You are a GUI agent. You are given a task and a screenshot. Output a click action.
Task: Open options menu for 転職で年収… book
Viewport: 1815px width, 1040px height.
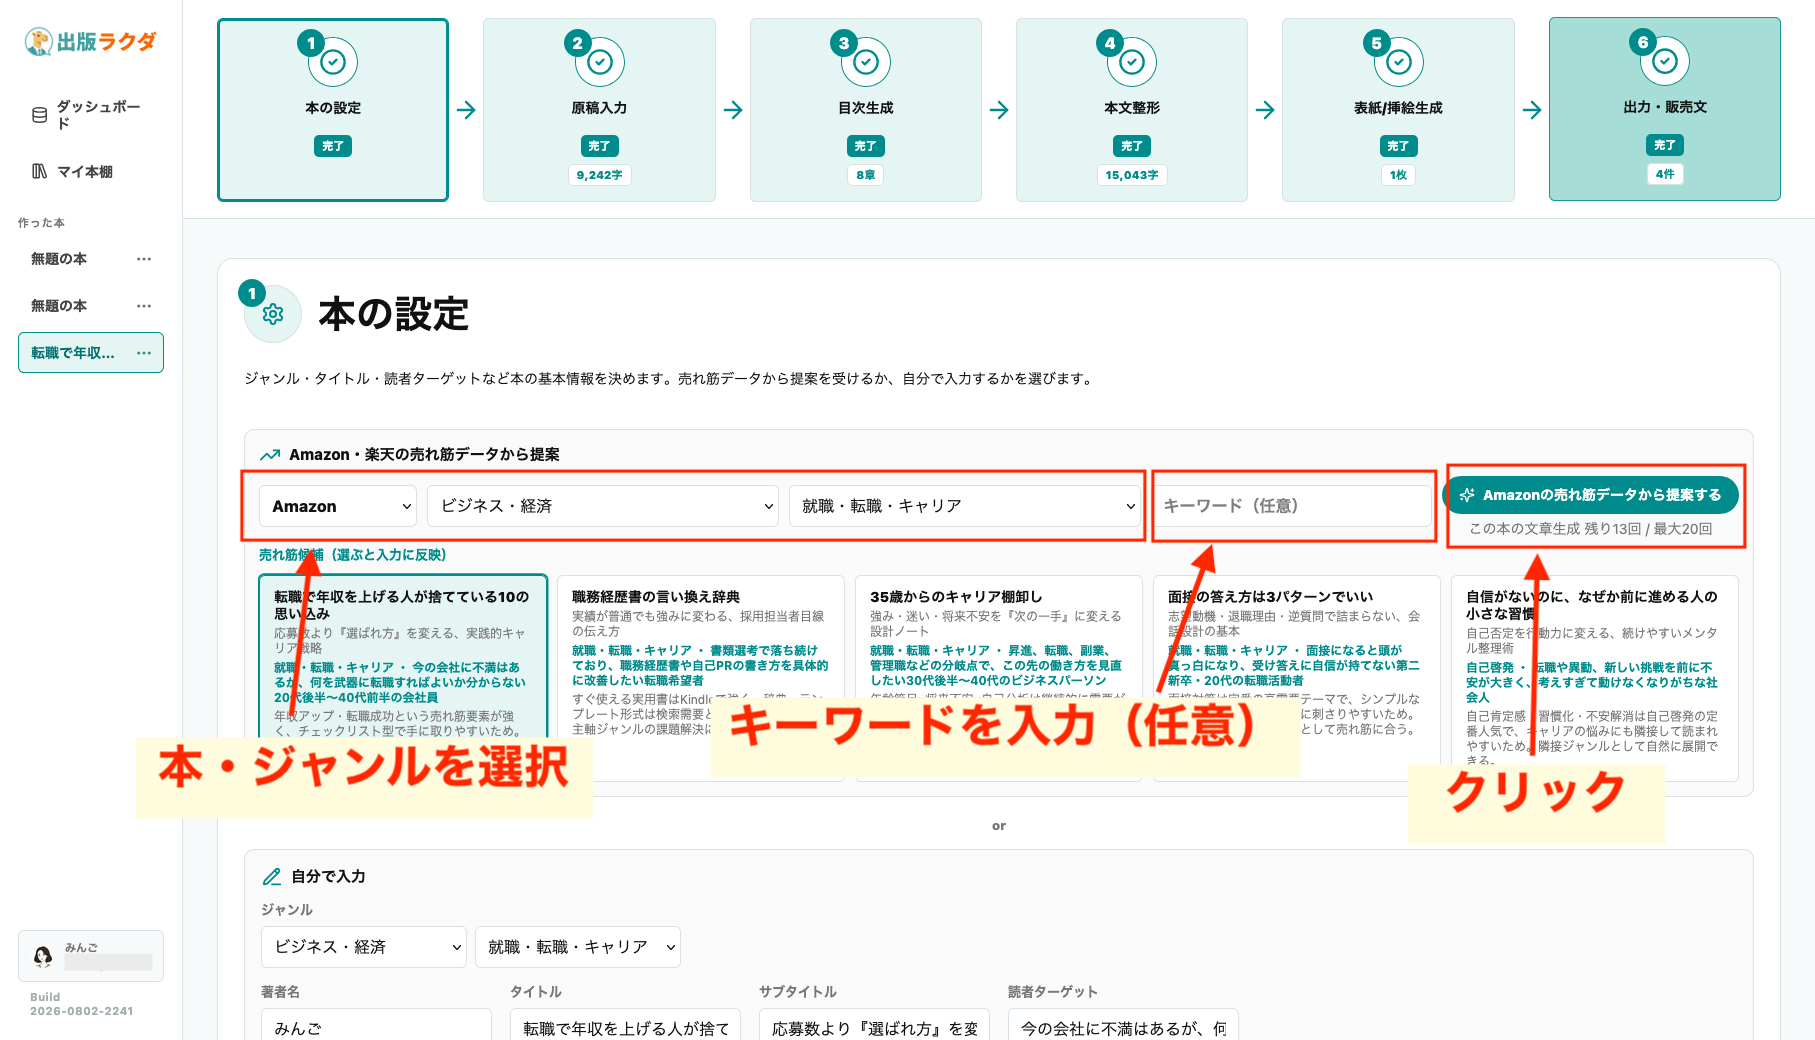pos(144,353)
